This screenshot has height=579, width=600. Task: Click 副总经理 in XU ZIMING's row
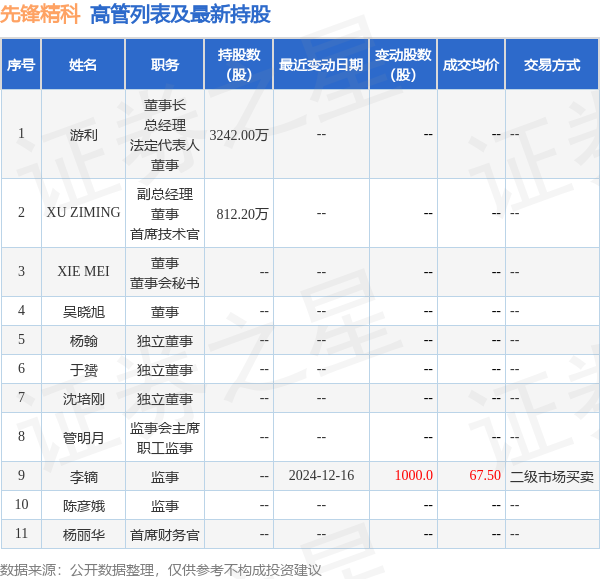click(x=165, y=194)
